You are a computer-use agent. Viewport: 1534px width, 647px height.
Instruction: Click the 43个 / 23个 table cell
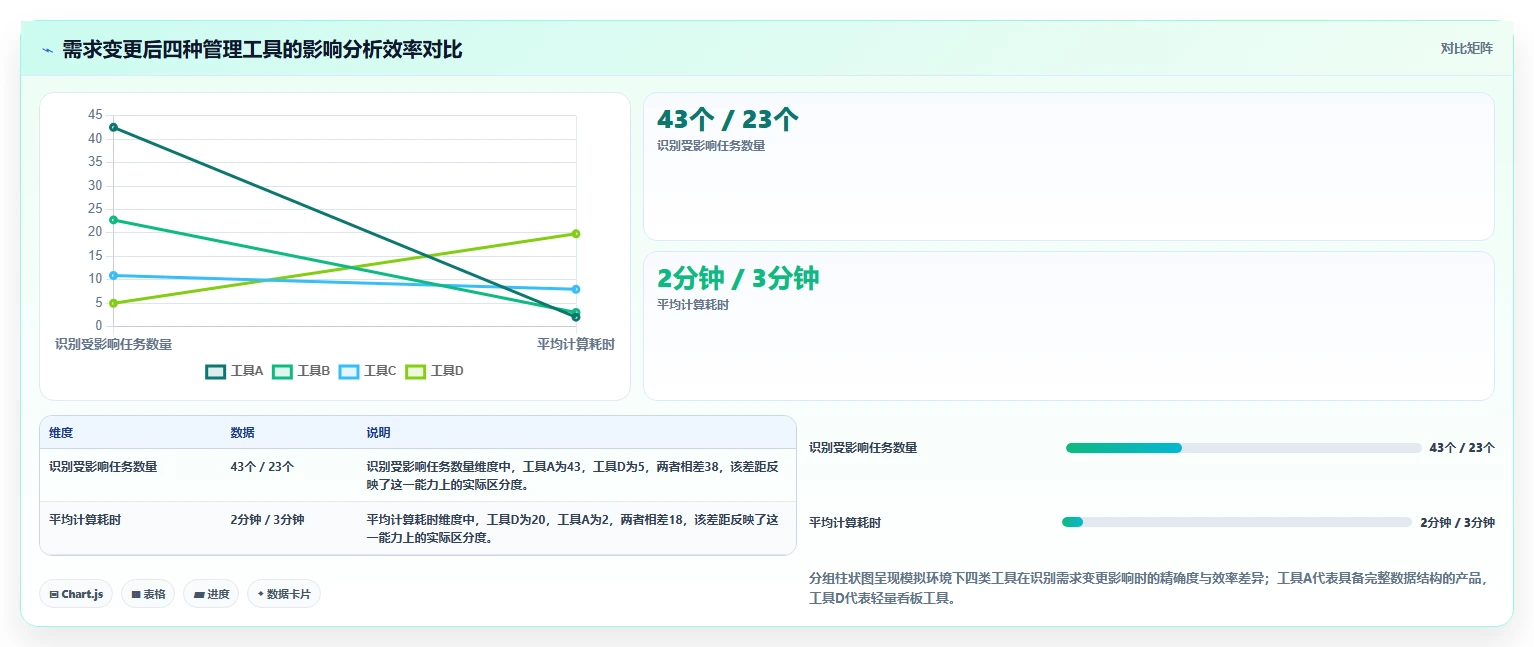[x=262, y=466]
